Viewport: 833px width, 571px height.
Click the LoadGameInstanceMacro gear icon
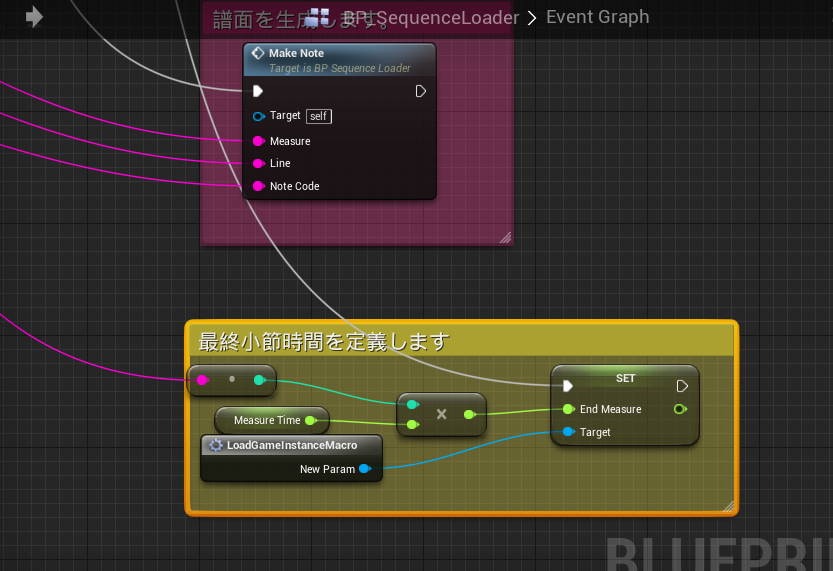tap(216, 445)
